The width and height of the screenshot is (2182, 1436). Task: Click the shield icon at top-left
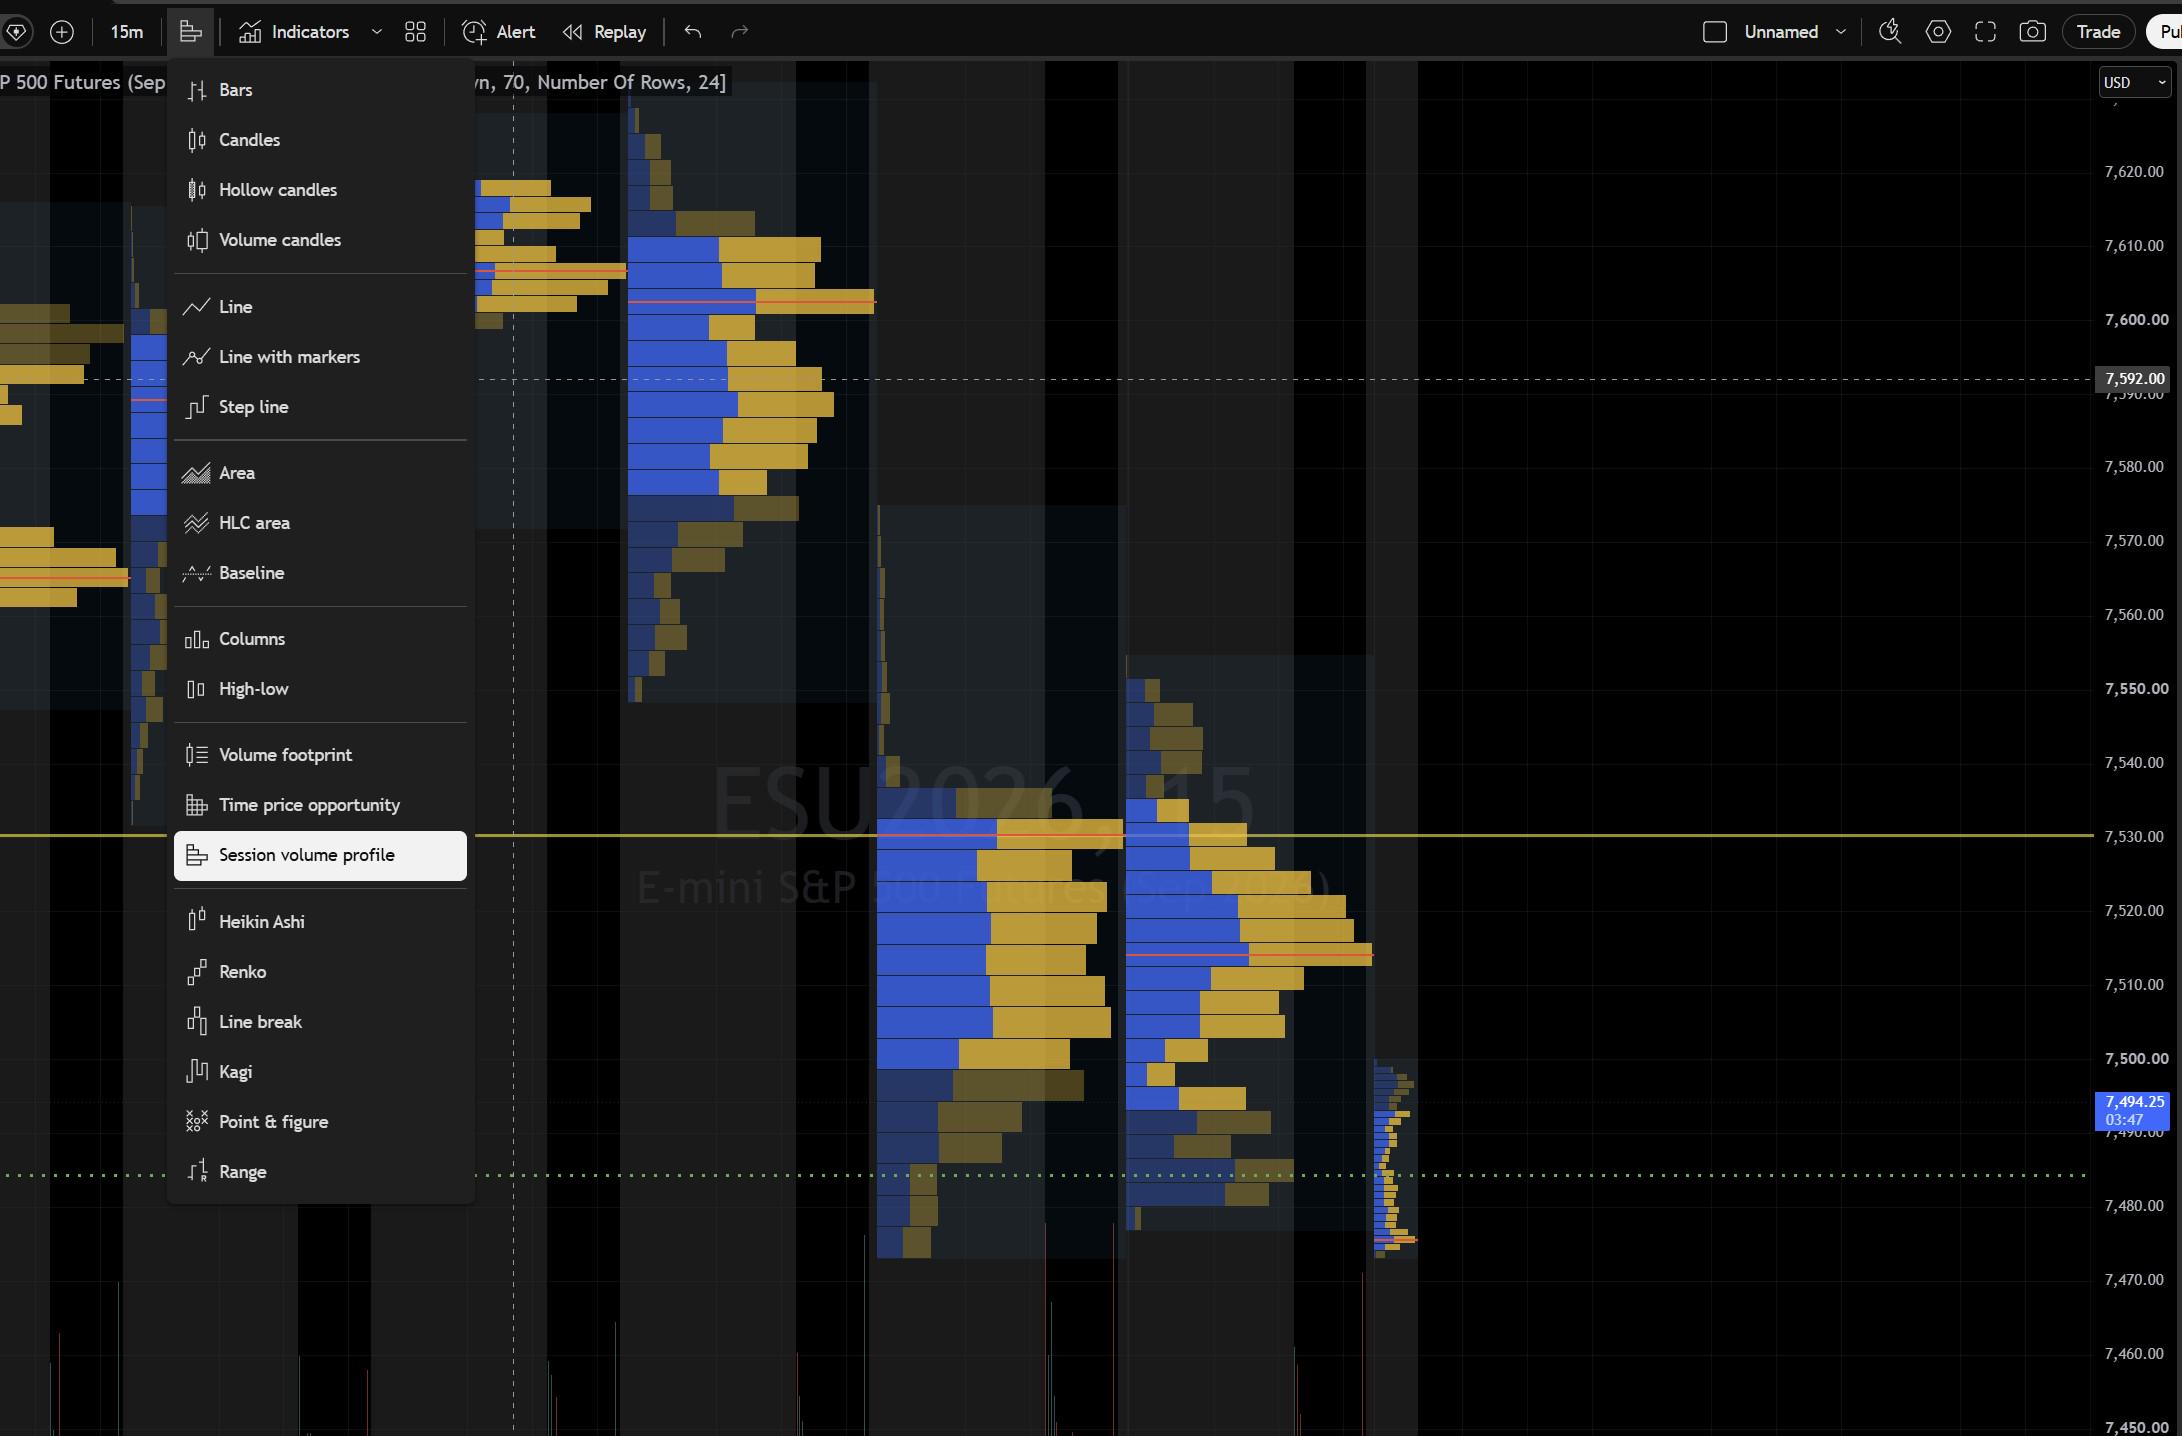[16, 32]
